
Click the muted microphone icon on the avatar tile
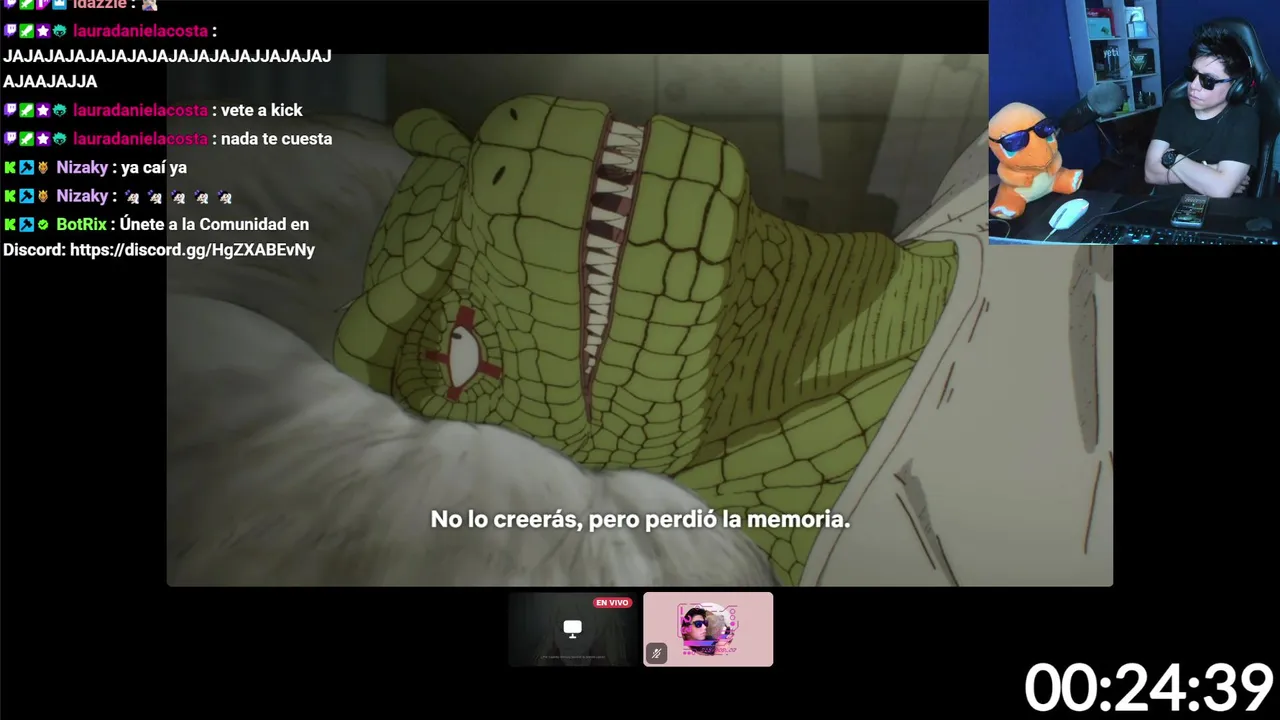coord(657,653)
